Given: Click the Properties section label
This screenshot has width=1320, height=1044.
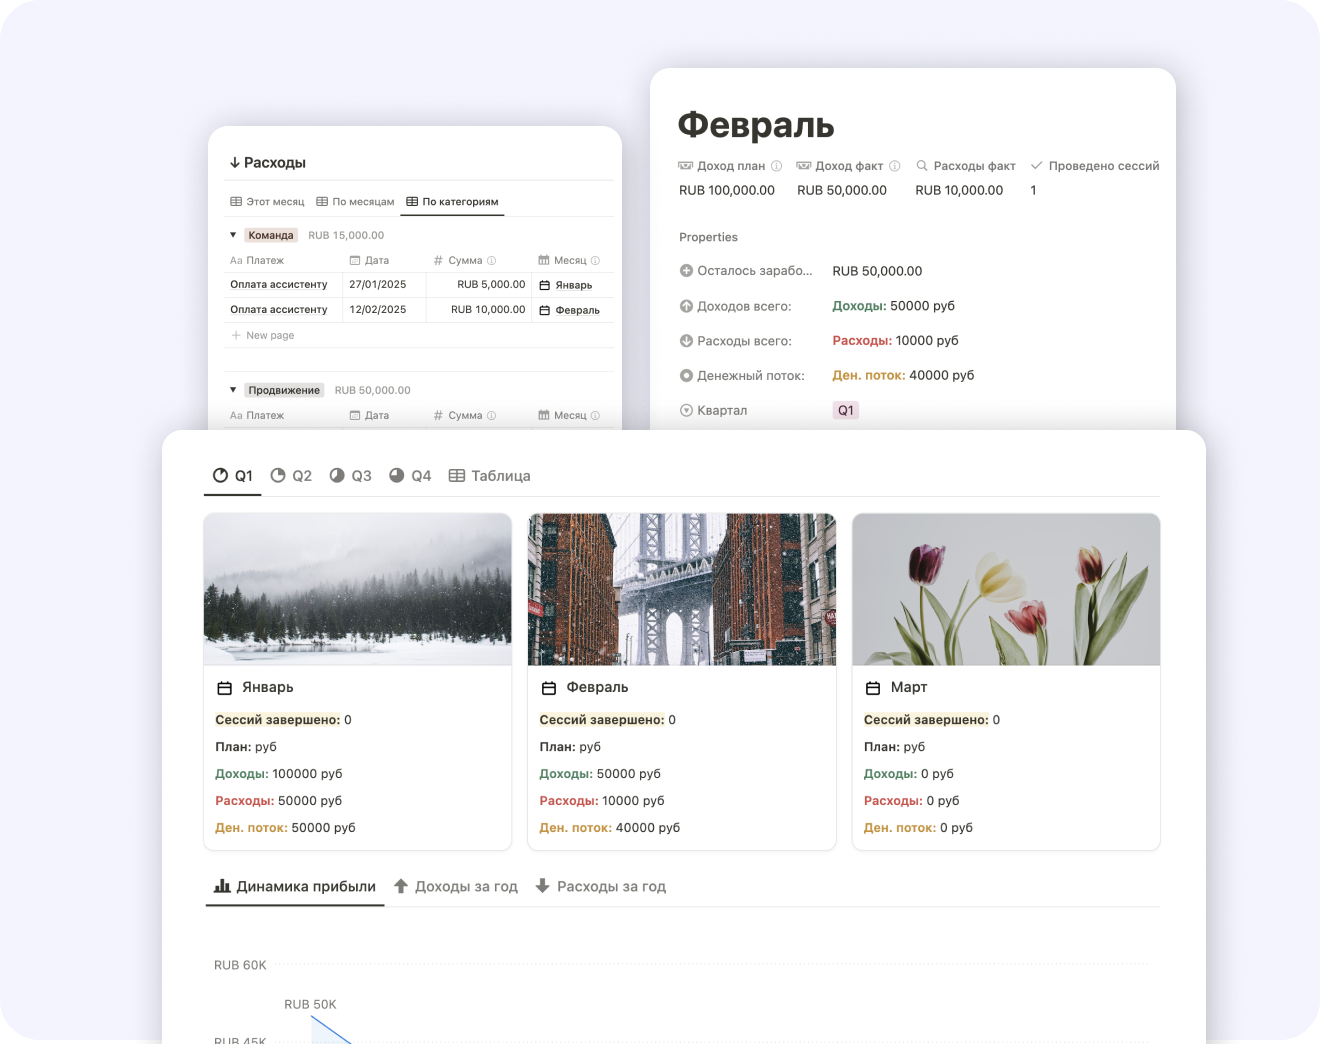Looking at the screenshot, I should (x=708, y=238).
